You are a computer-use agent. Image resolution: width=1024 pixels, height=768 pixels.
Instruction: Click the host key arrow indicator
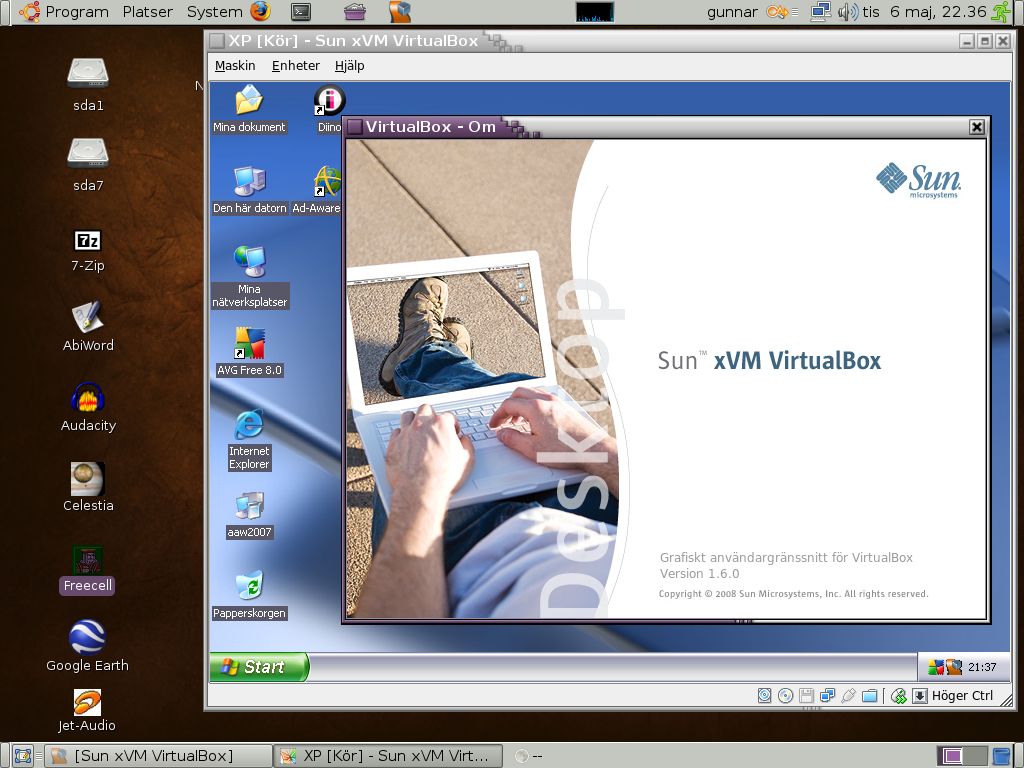[x=920, y=696]
